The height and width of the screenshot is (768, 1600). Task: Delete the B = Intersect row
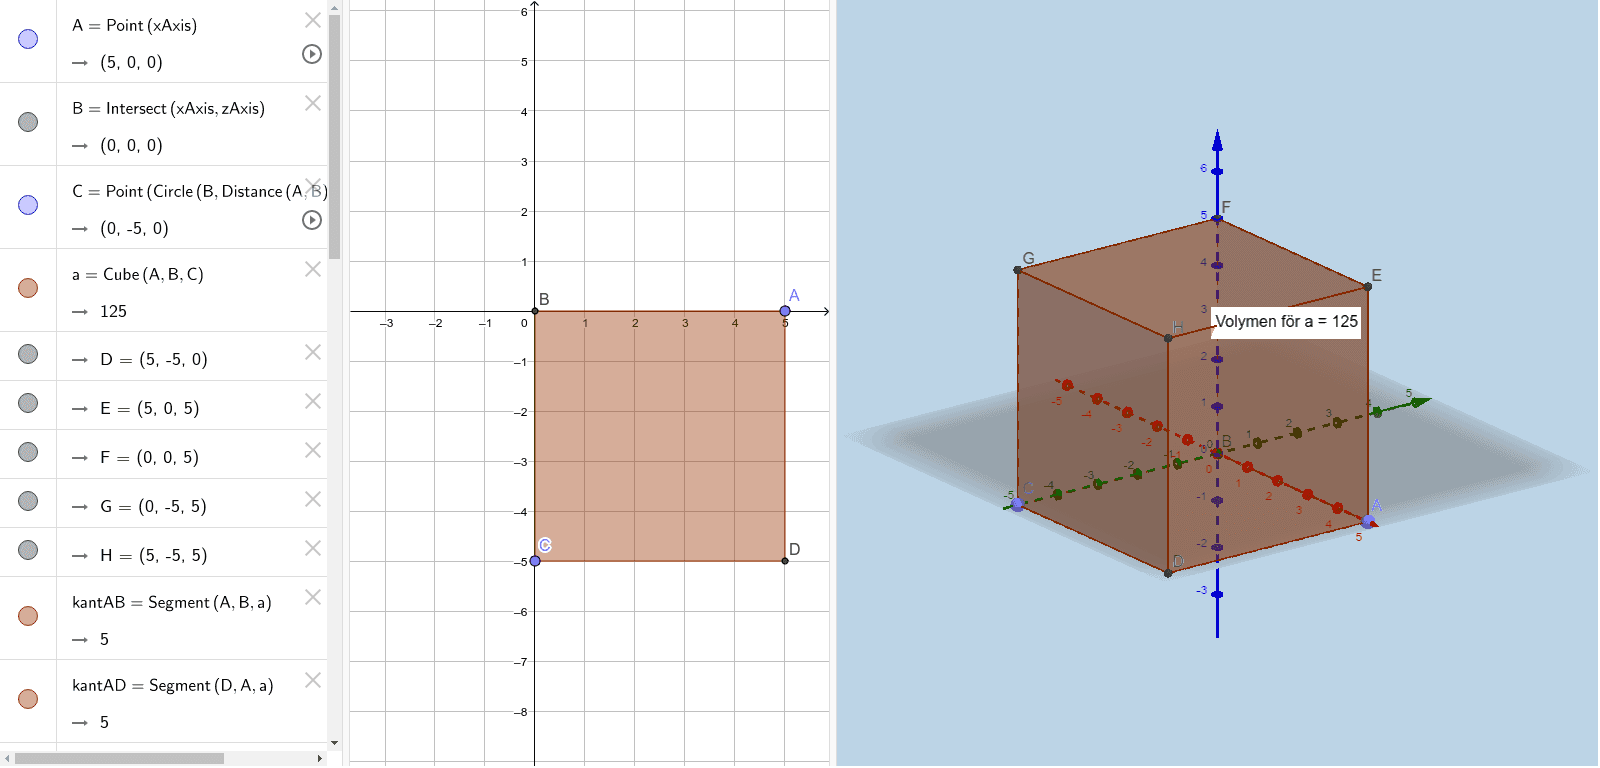pyautogui.click(x=313, y=103)
